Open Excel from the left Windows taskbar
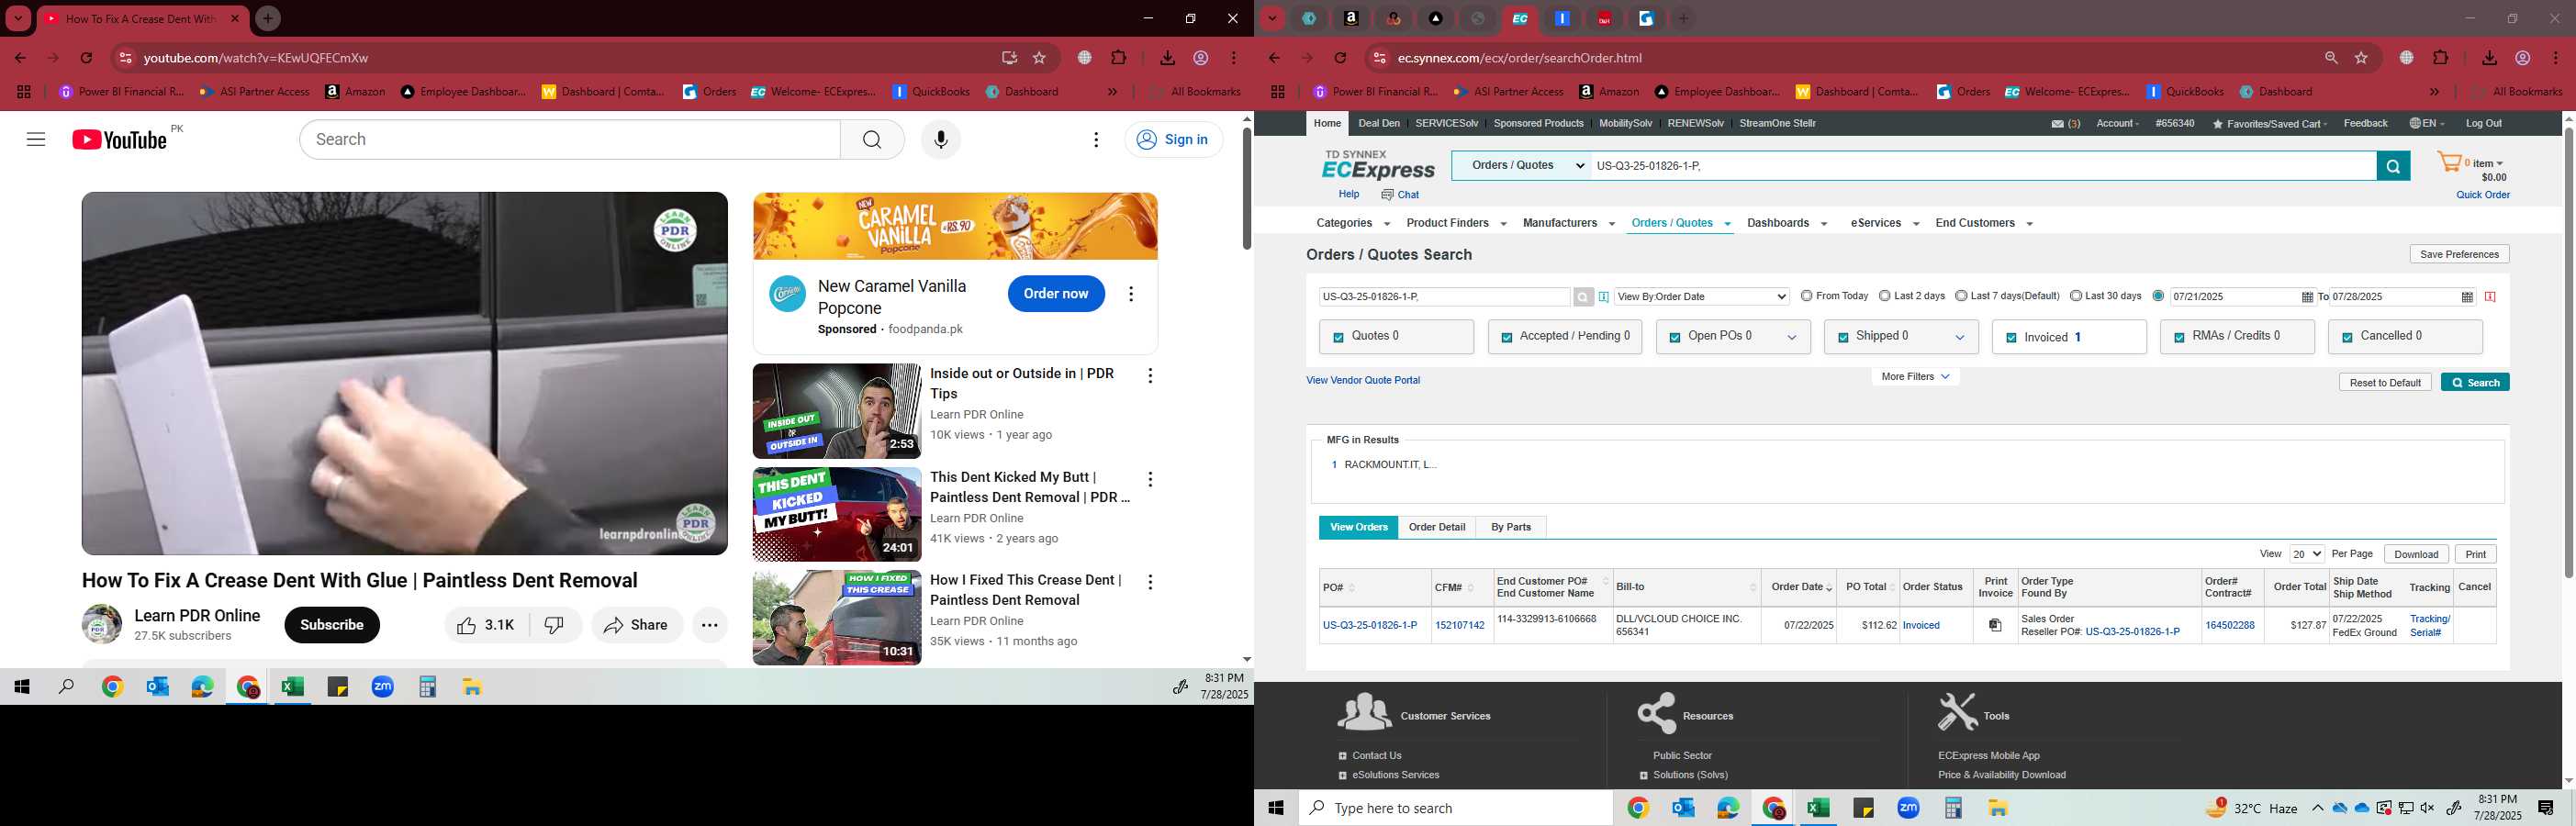Screen dimensions: 2576x826 (292, 687)
